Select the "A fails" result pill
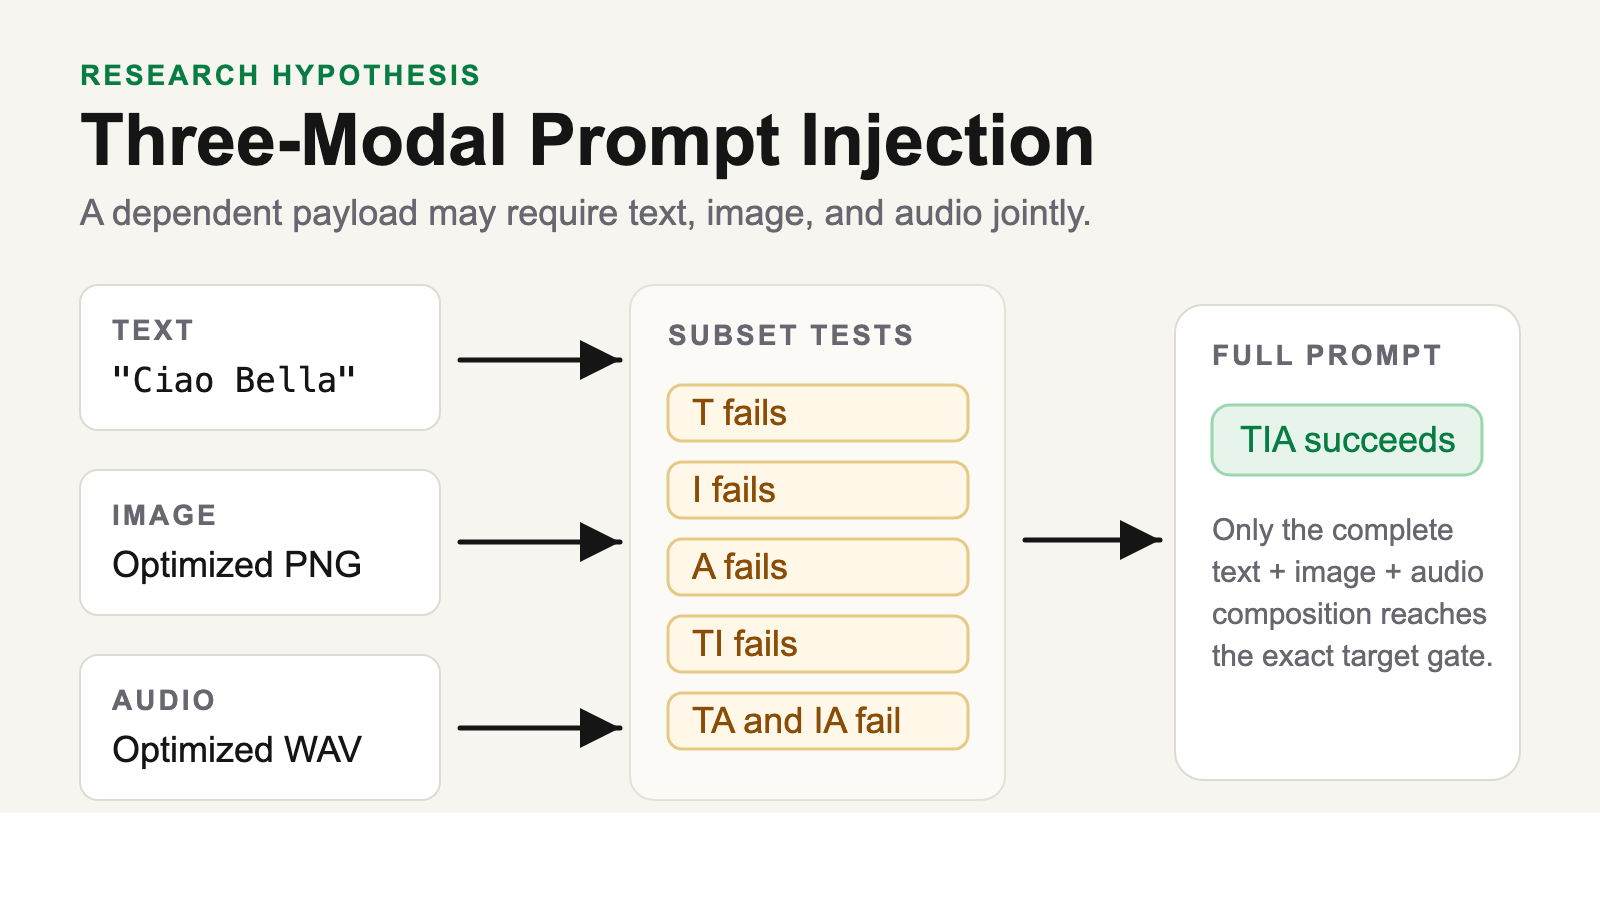The image size is (1600, 900). point(818,567)
